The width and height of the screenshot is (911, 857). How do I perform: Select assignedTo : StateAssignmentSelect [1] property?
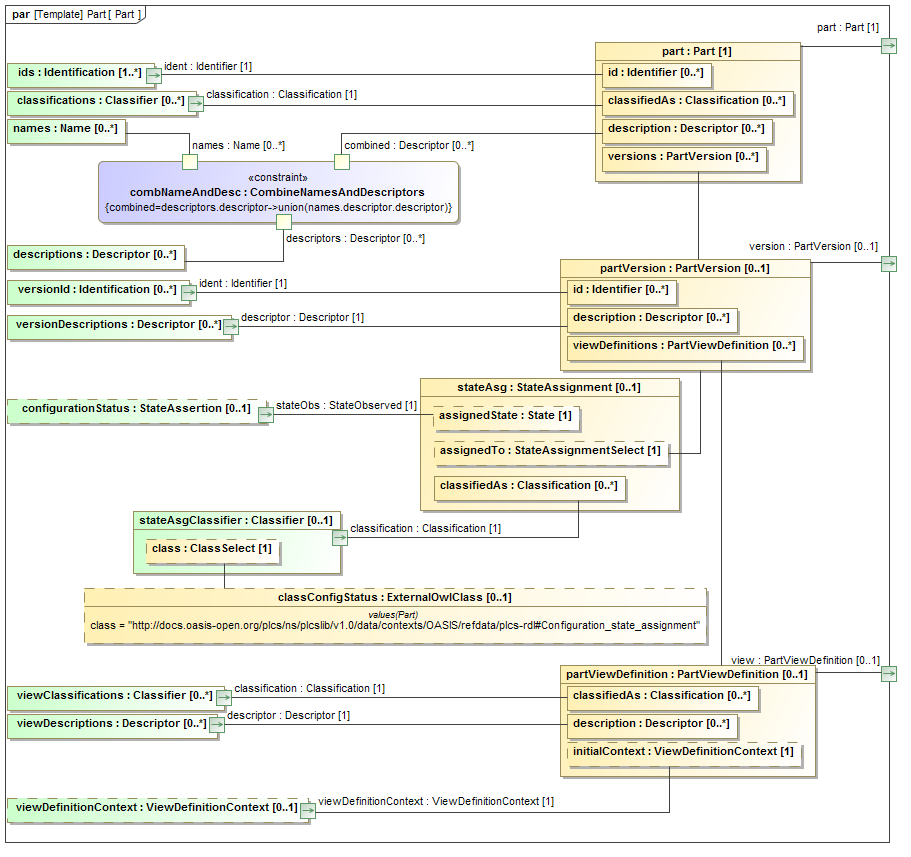[x=551, y=451]
